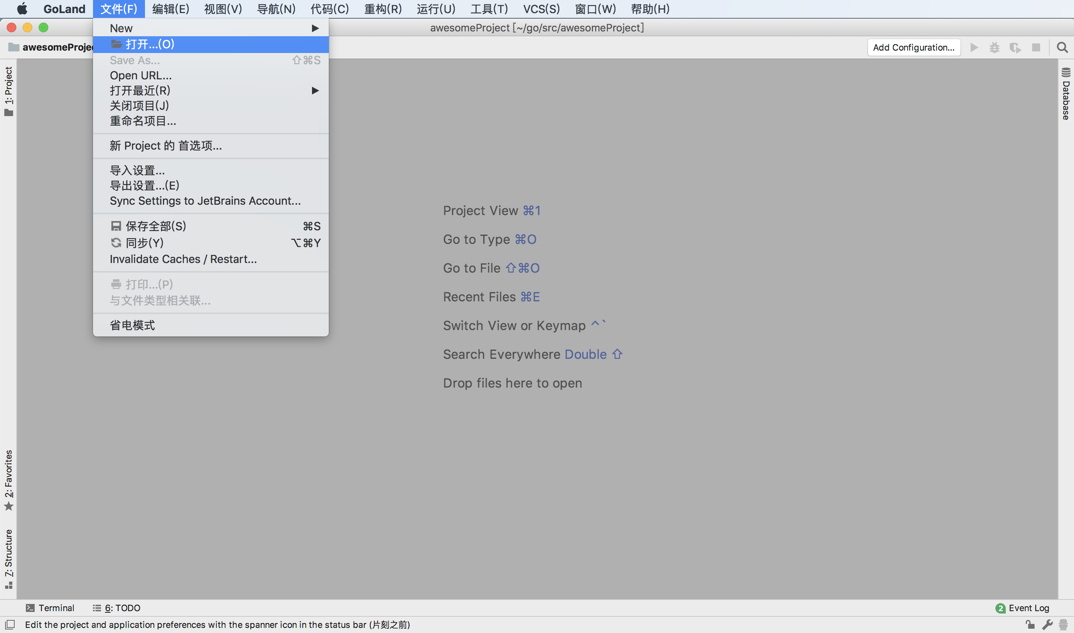
Task: Select 关闭项目(J) menu entry
Action: [211, 106]
